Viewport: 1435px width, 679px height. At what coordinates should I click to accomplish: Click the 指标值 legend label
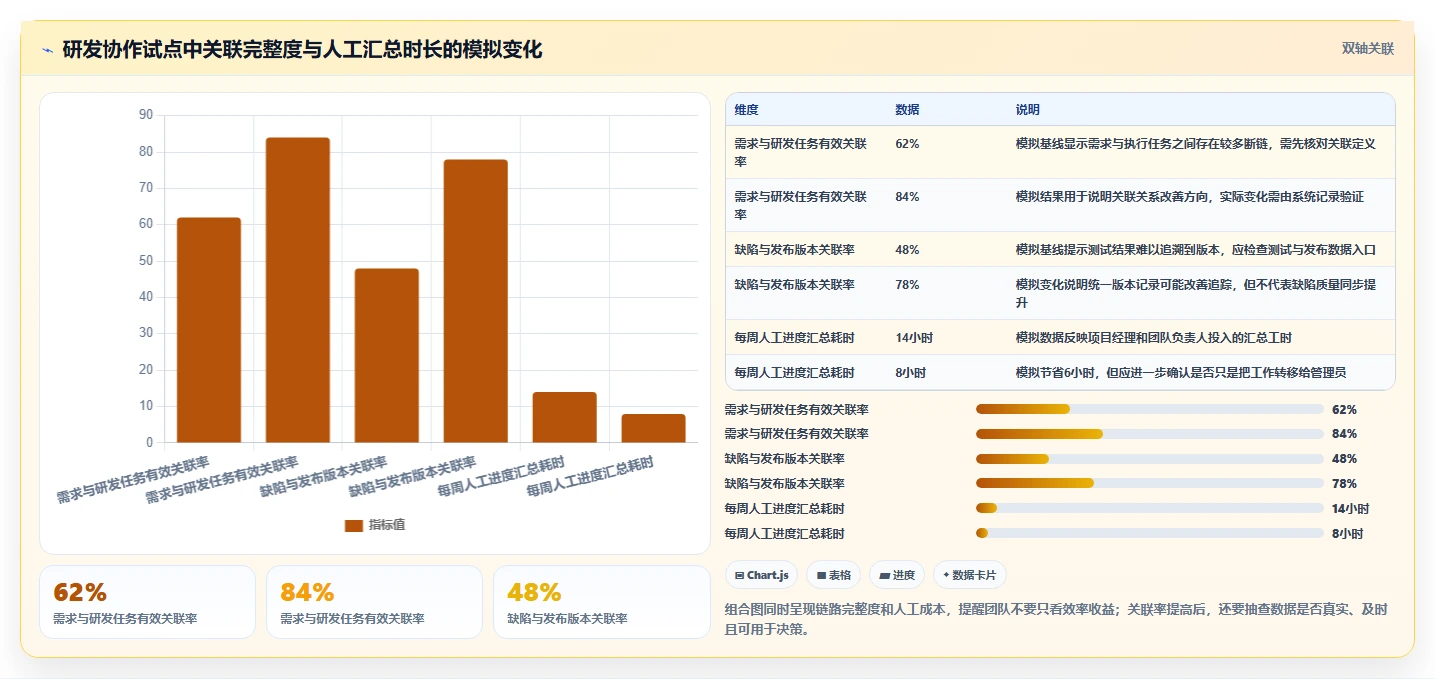pos(387,525)
